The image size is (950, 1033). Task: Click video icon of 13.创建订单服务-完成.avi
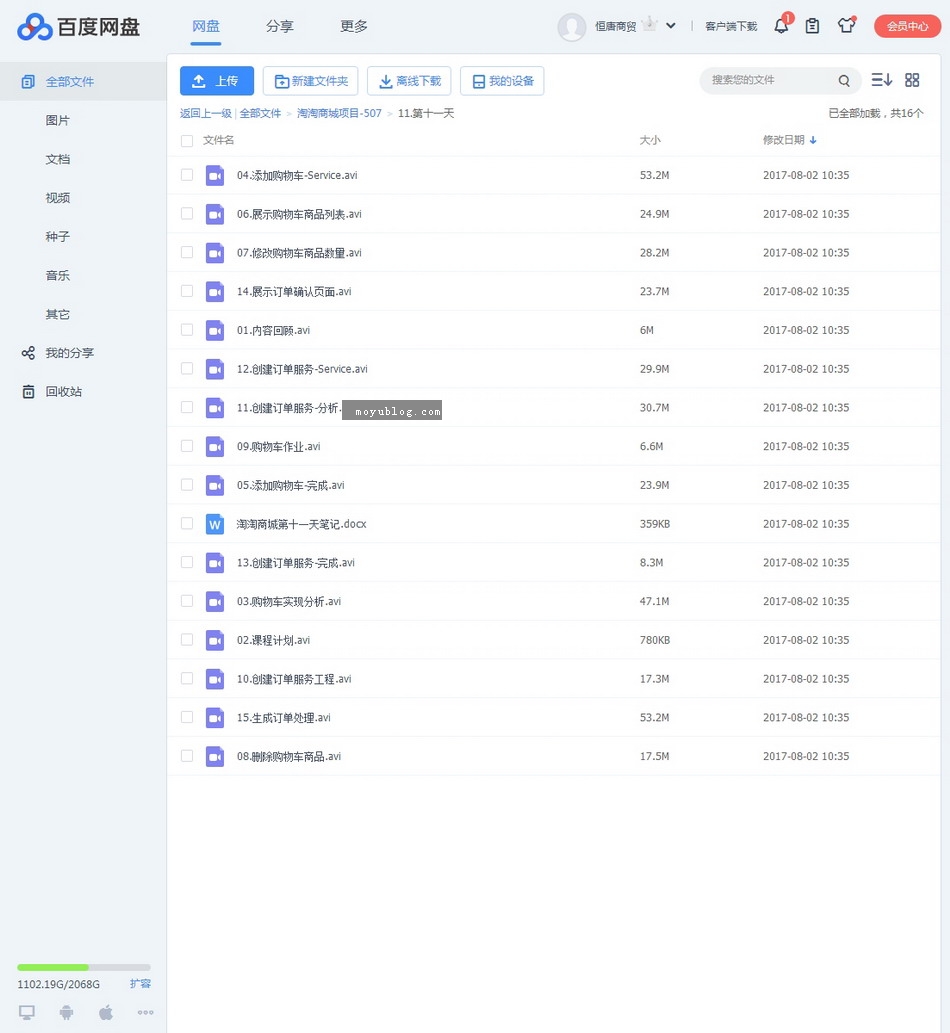coord(215,563)
